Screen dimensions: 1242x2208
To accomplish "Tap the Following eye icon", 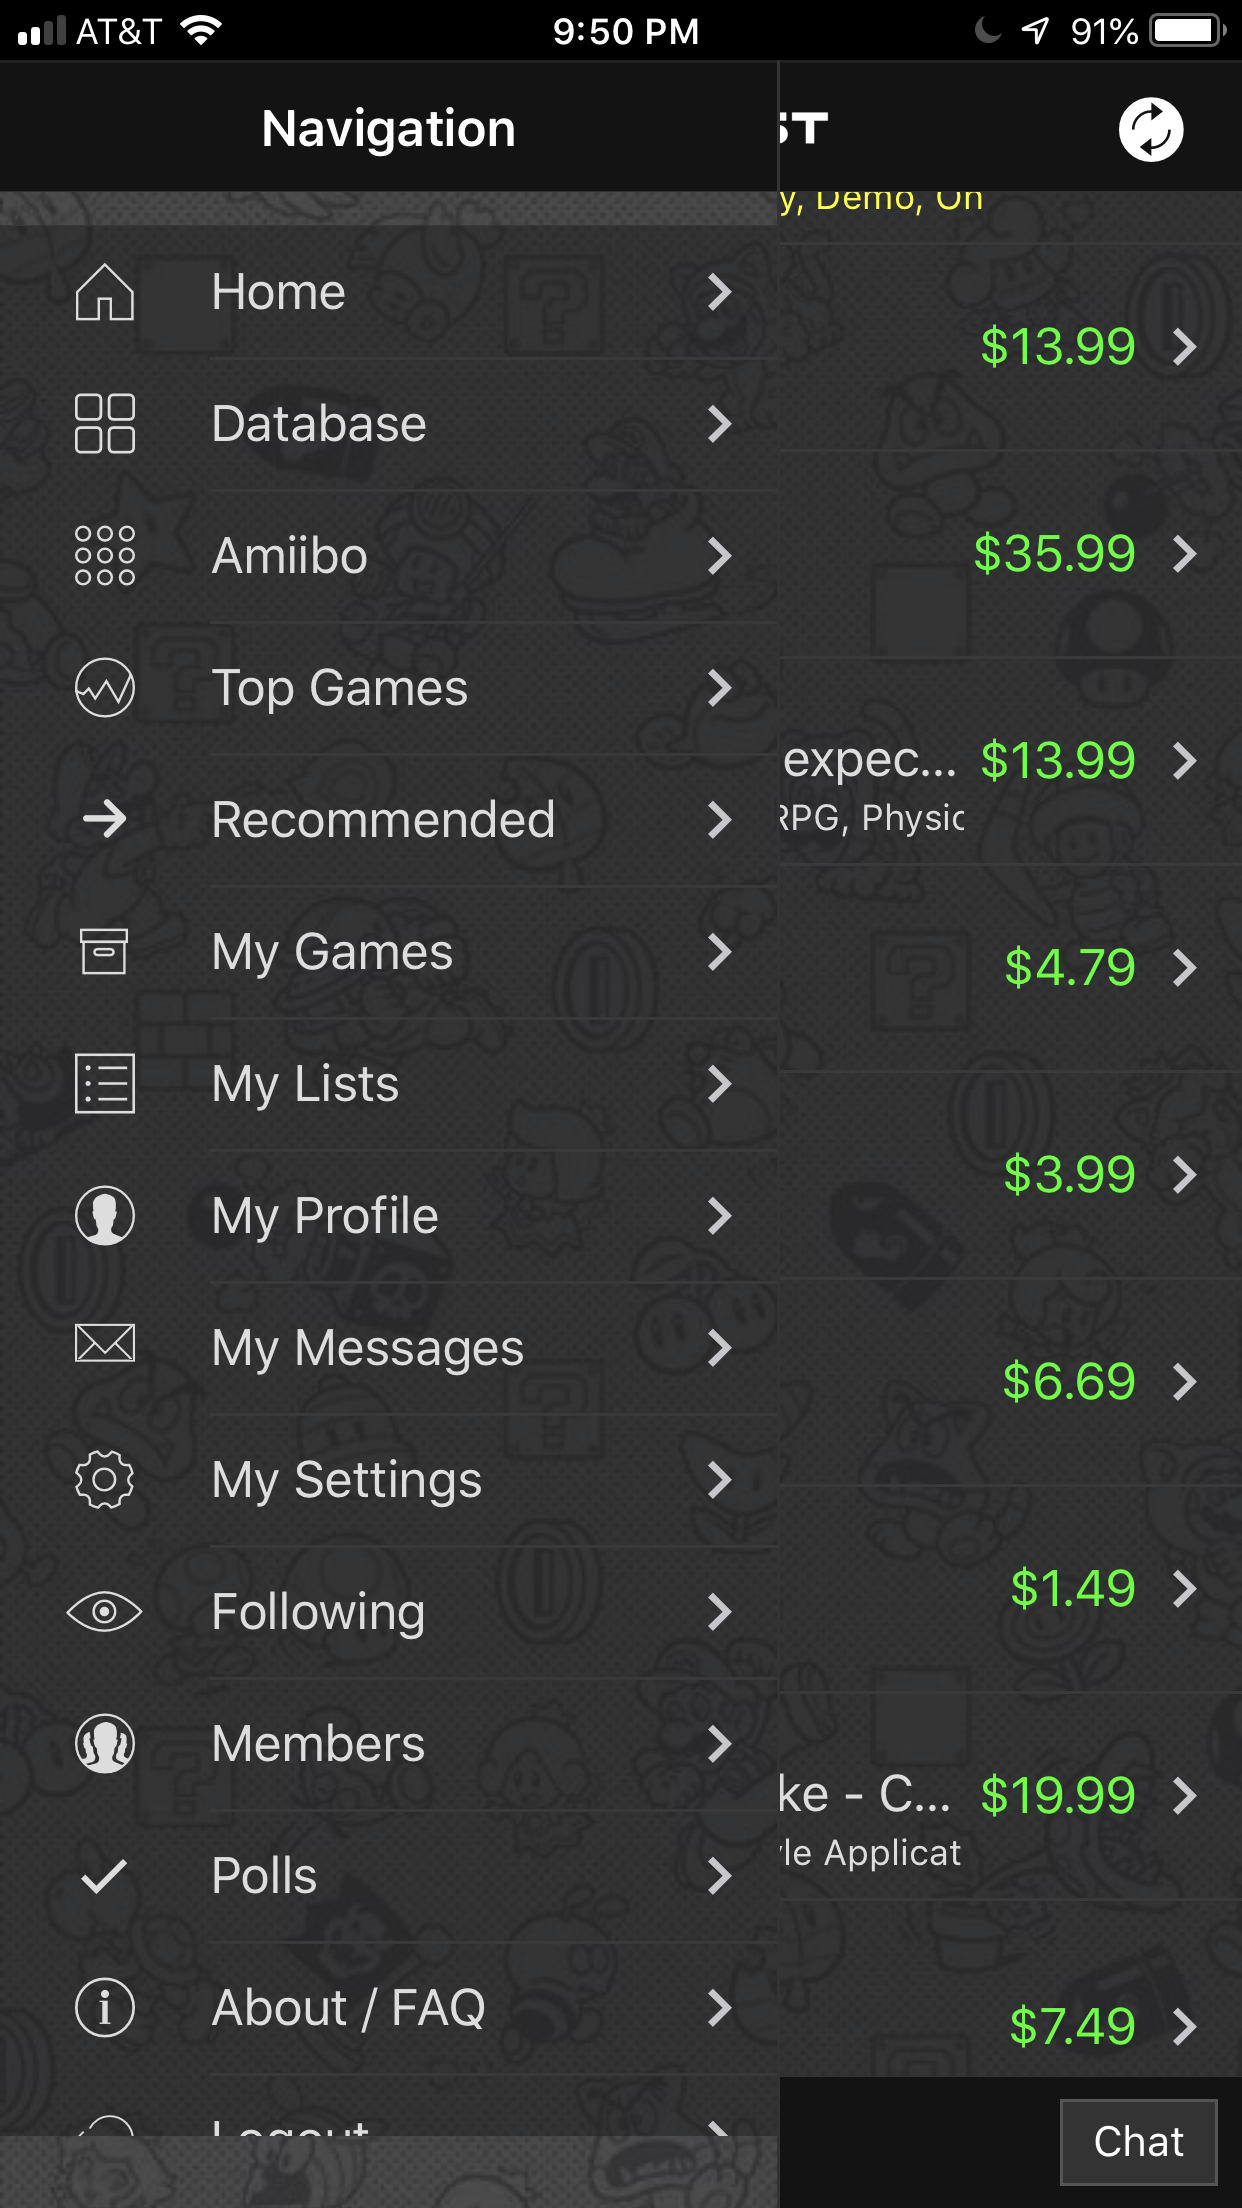I will click(104, 1611).
